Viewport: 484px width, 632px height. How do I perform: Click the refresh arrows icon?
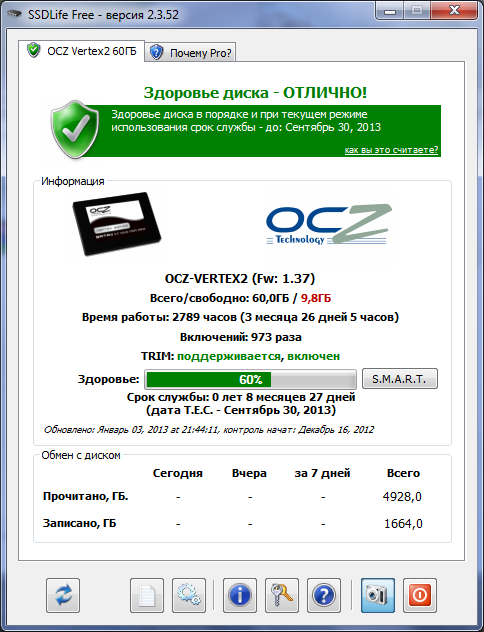click(63, 595)
